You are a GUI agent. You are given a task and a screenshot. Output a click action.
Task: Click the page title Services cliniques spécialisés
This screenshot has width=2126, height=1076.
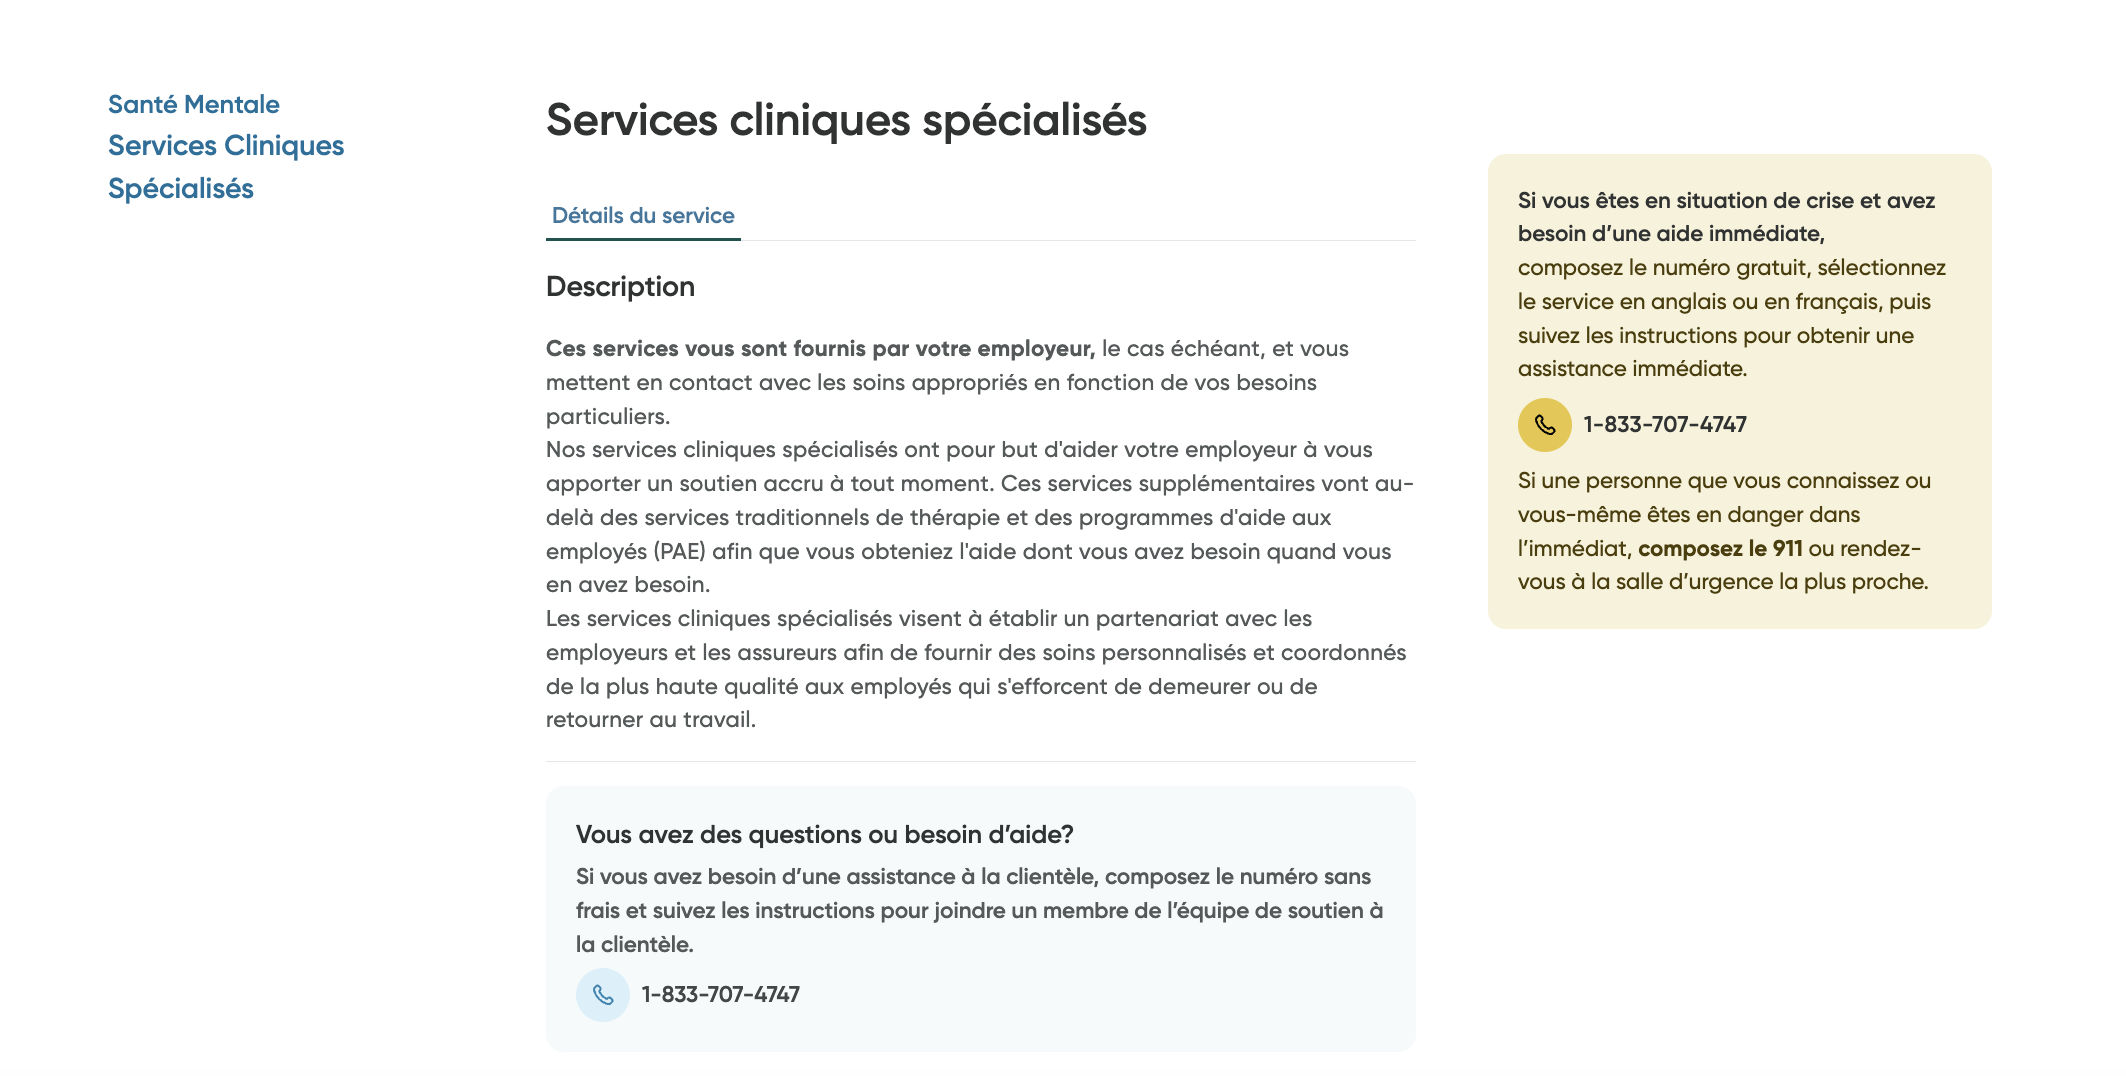[846, 122]
